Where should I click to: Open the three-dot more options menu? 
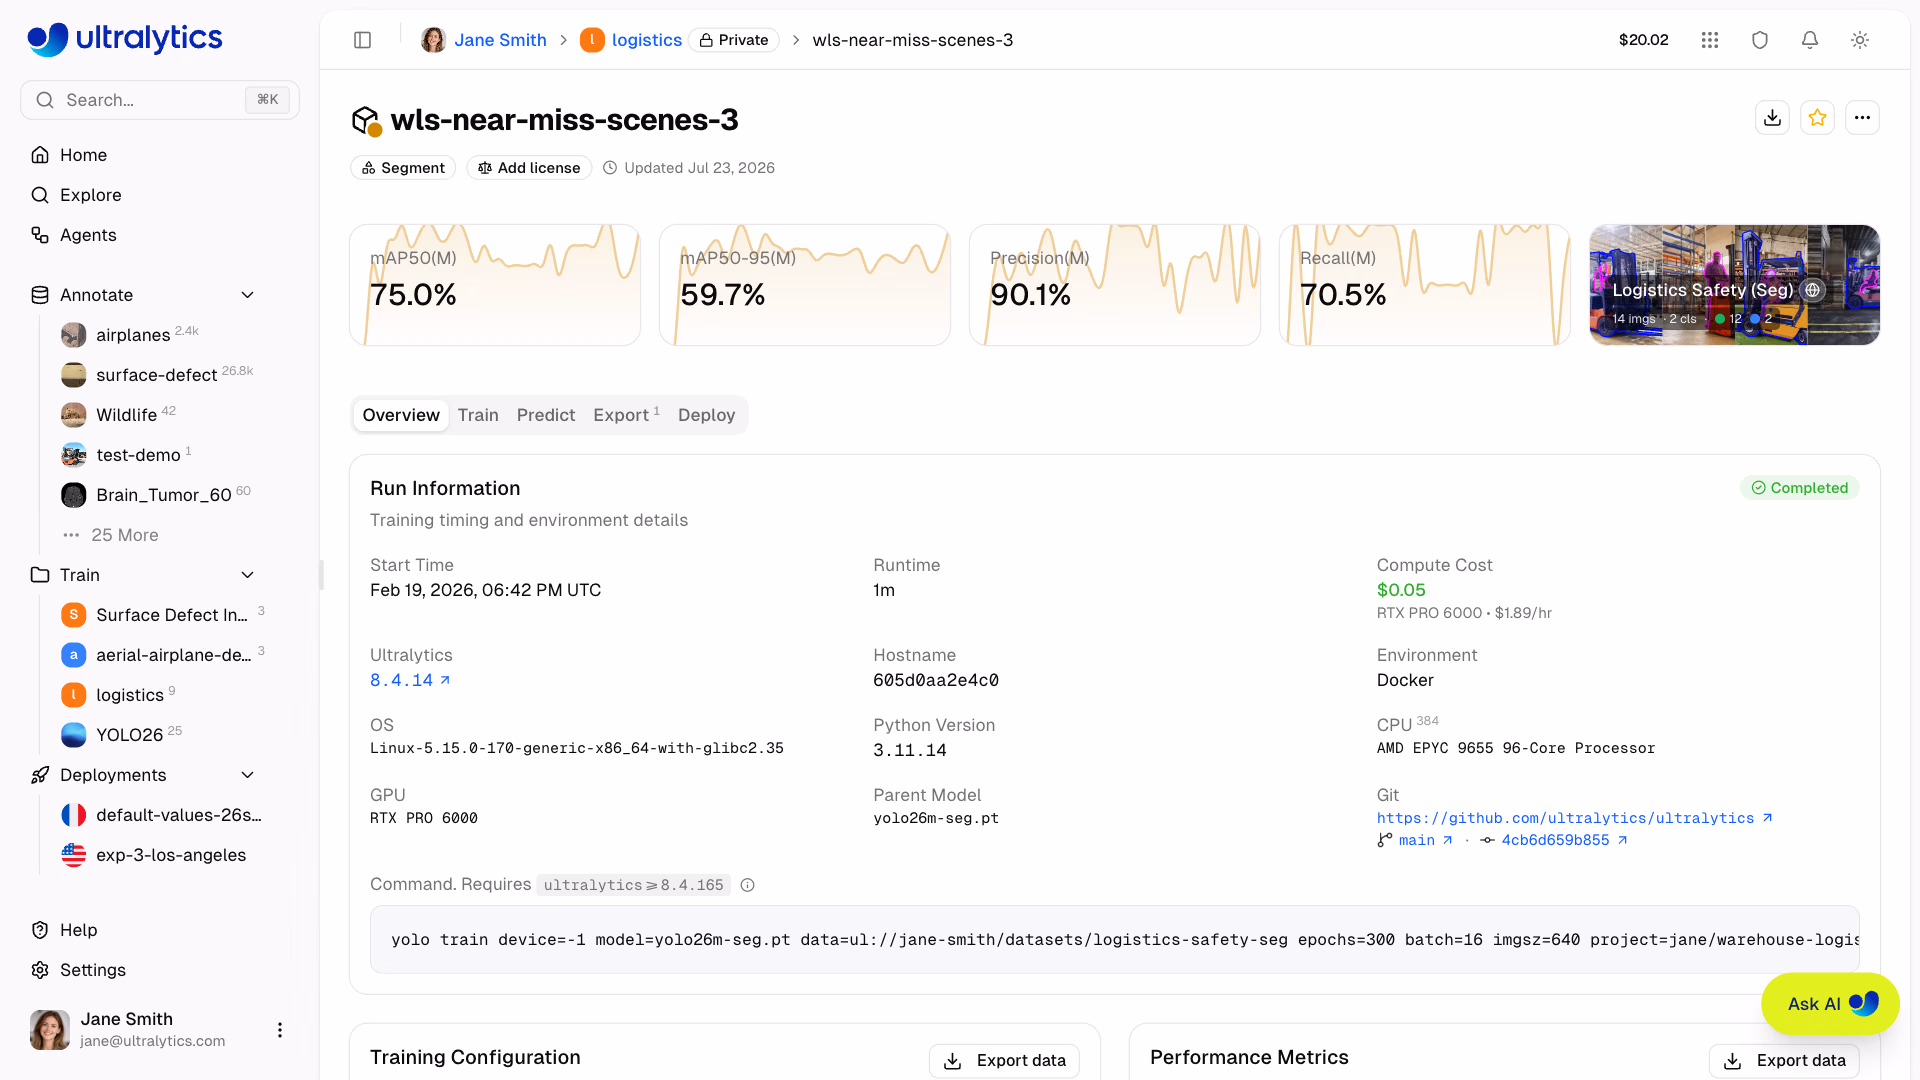tap(1862, 118)
